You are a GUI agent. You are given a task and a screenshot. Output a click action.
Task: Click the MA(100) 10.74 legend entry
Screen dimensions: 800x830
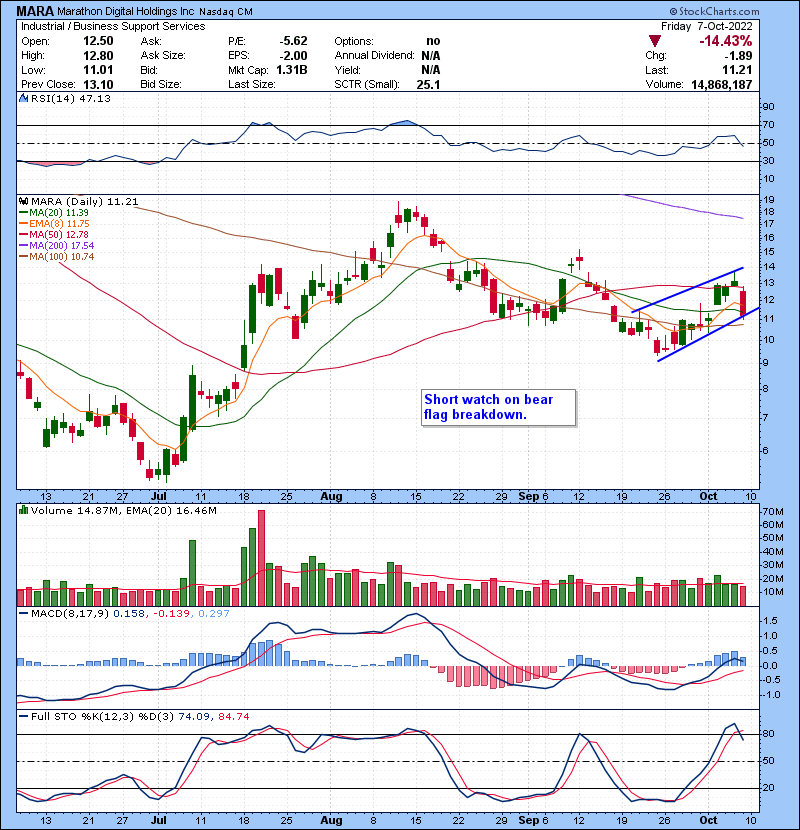coord(61,257)
